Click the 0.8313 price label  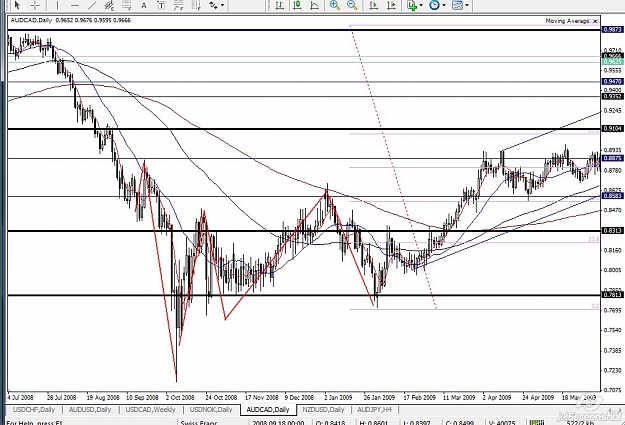(x=613, y=230)
